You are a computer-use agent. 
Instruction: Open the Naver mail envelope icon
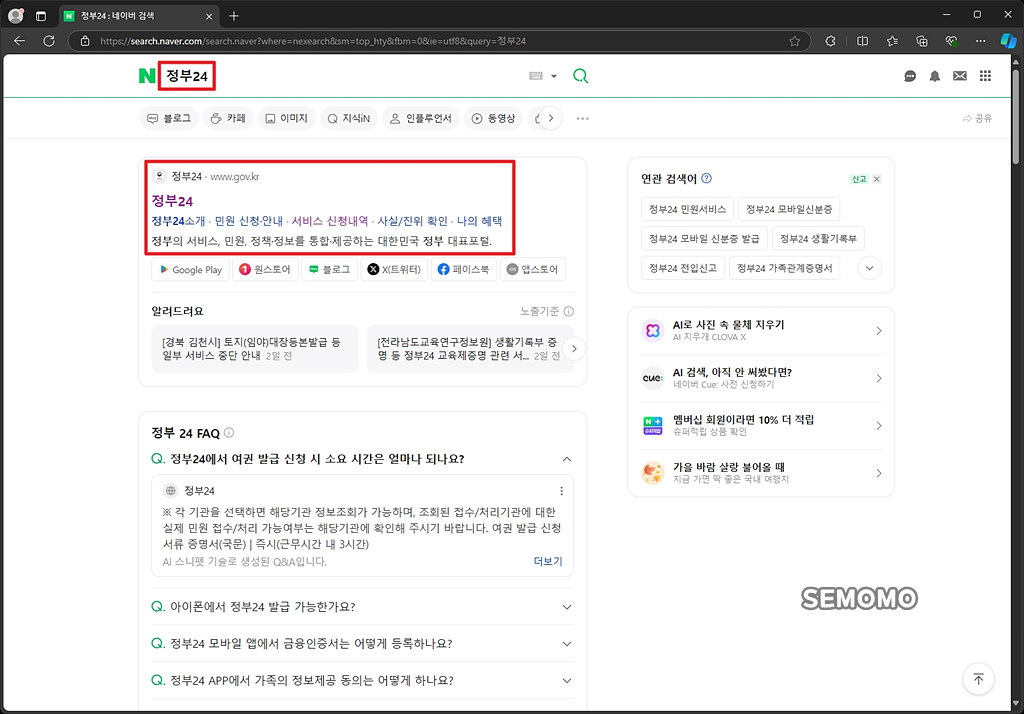[x=959, y=76]
